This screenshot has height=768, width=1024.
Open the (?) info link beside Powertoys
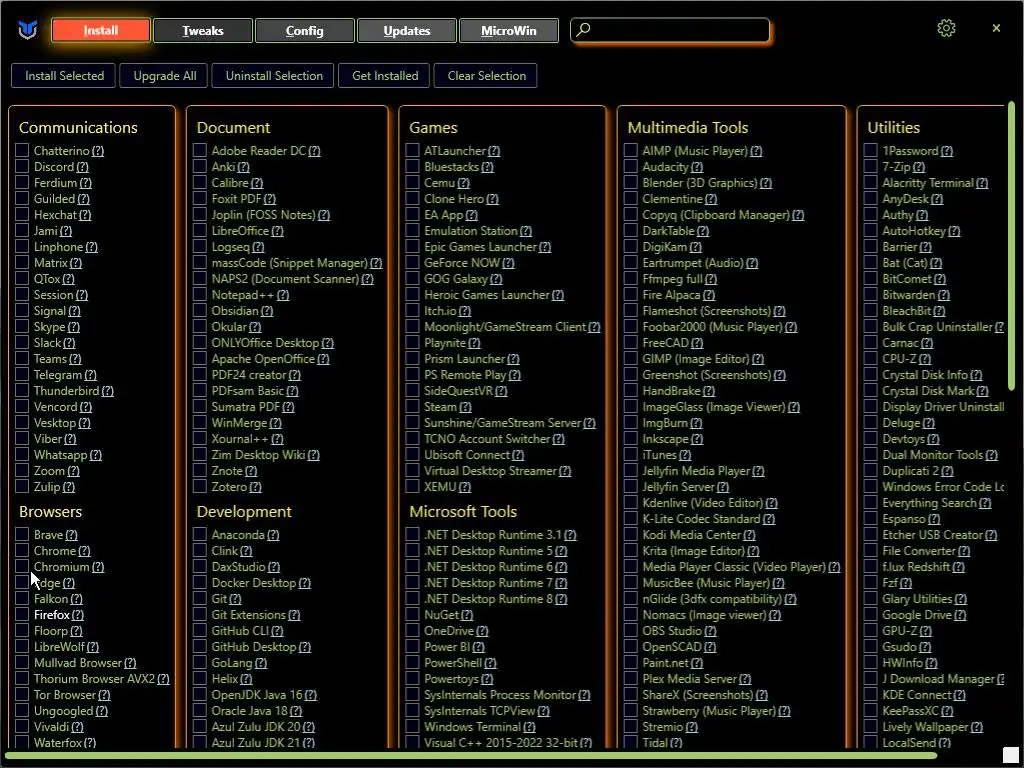click(487, 679)
